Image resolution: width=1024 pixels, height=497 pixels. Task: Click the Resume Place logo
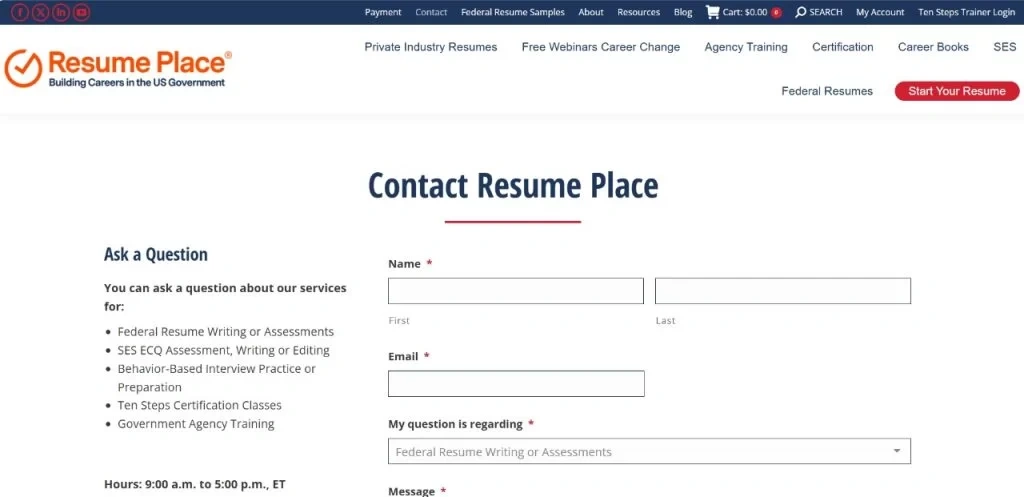click(x=118, y=69)
